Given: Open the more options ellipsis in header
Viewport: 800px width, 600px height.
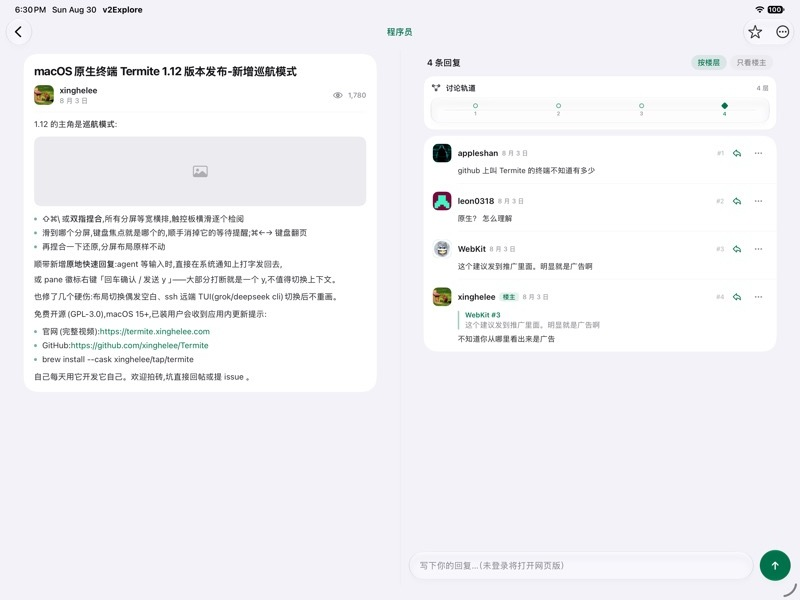Looking at the screenshot, I should click(782, 32).
